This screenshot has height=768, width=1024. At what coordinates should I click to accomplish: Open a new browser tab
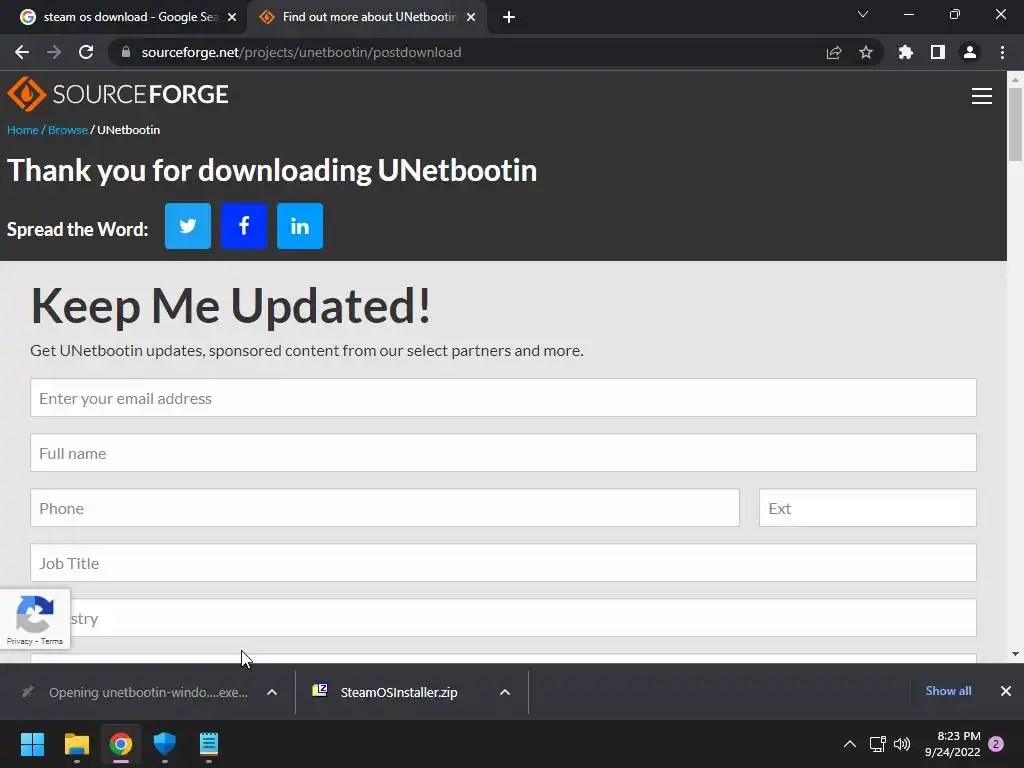pyautogui.click(x=509, y=17)
